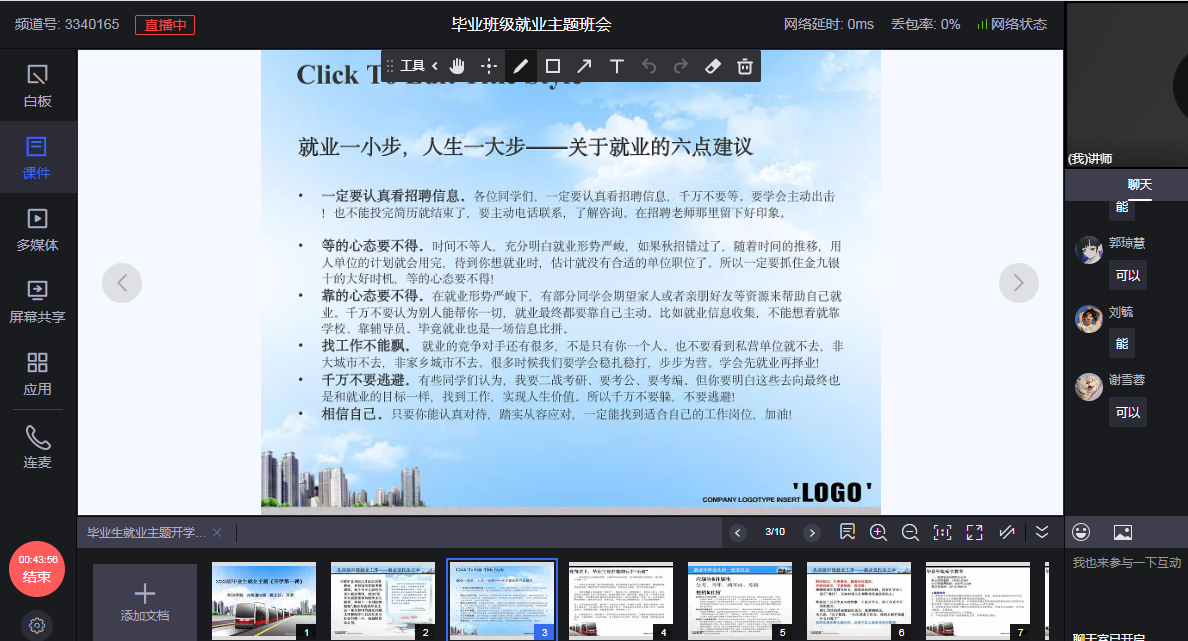This screenshot has width=1188, height=641.
Task: Choose the rectangle shape tool
Action: tap(552, 66)
